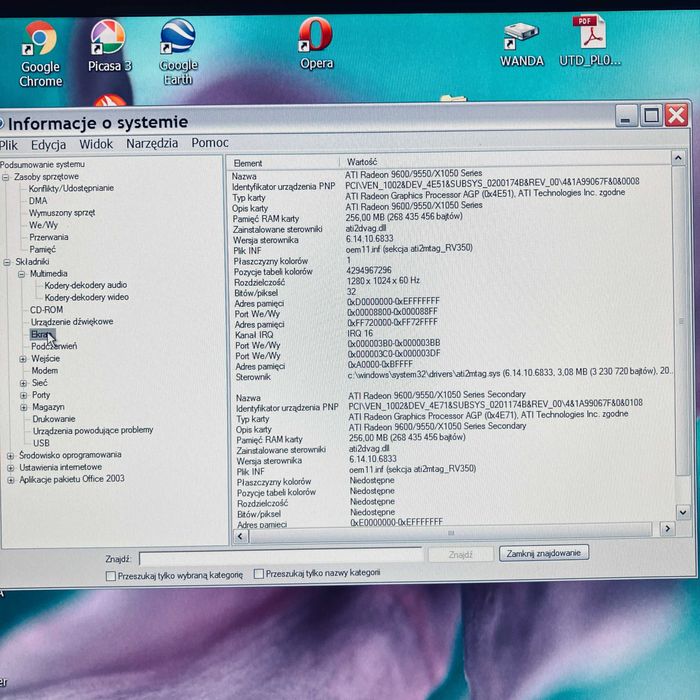This screenshot has height=700, width=700.
Task: Click the vertical scrollbar up arrow
Action: tap(678, 158)
